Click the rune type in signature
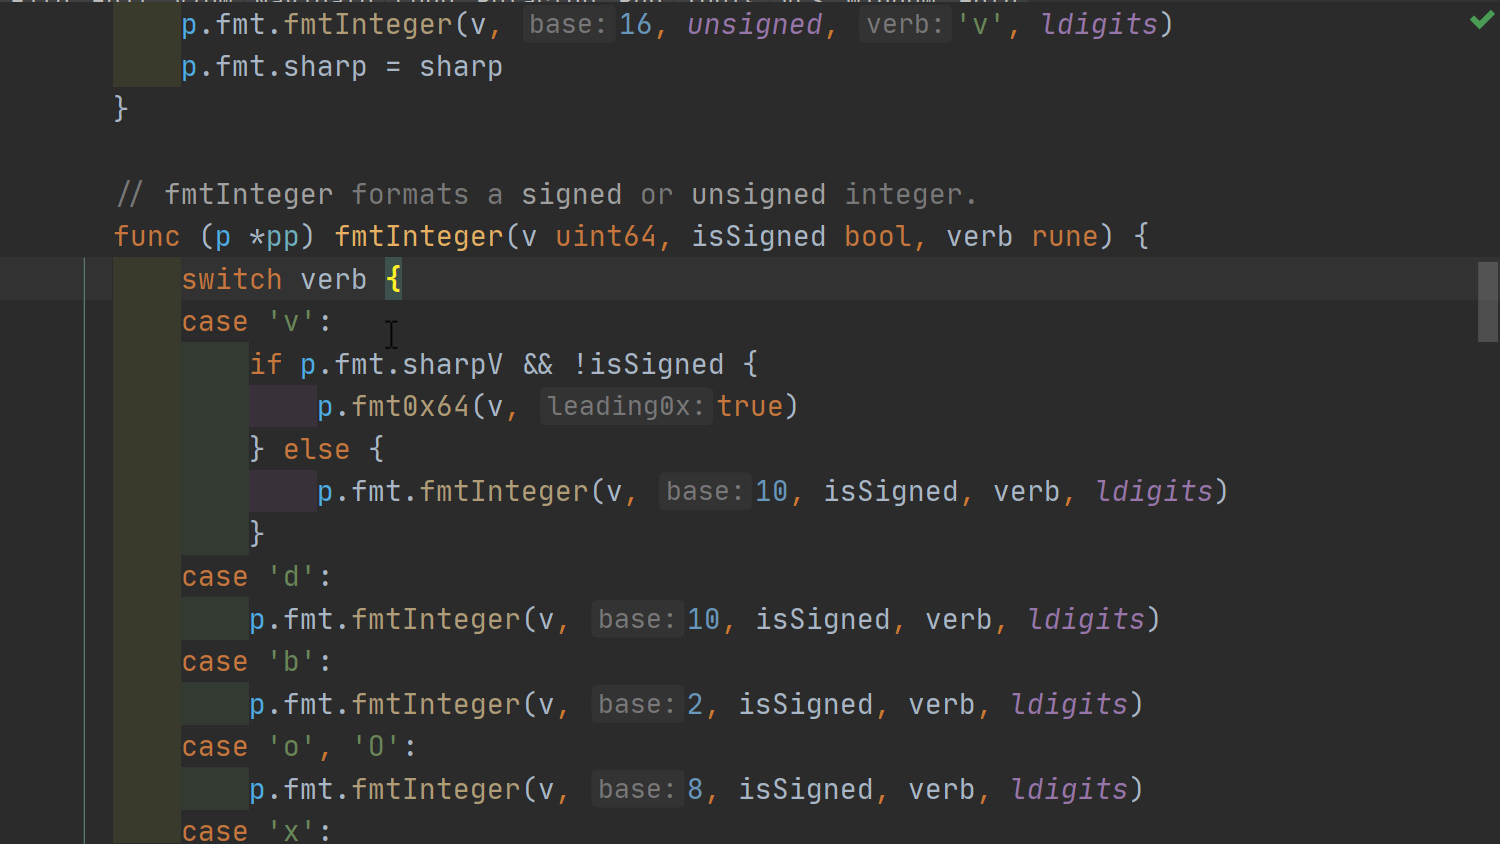 tap(1064, 237)
